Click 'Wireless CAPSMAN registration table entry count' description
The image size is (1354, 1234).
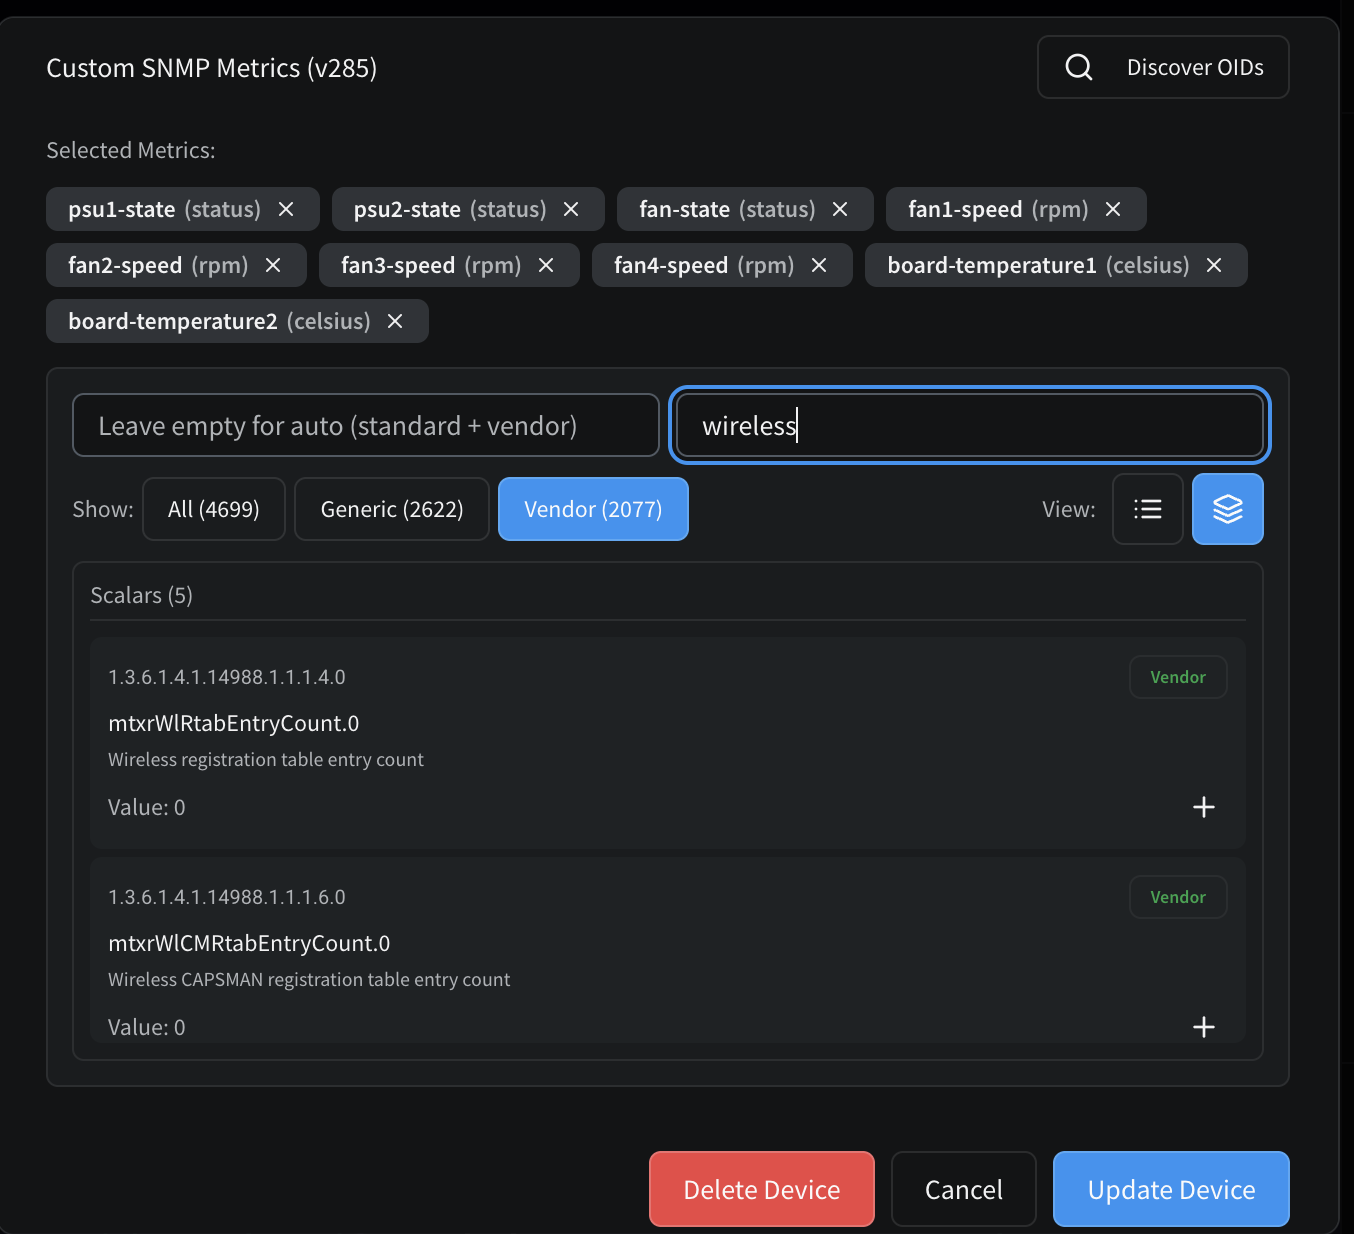click(x=309, y=979)
